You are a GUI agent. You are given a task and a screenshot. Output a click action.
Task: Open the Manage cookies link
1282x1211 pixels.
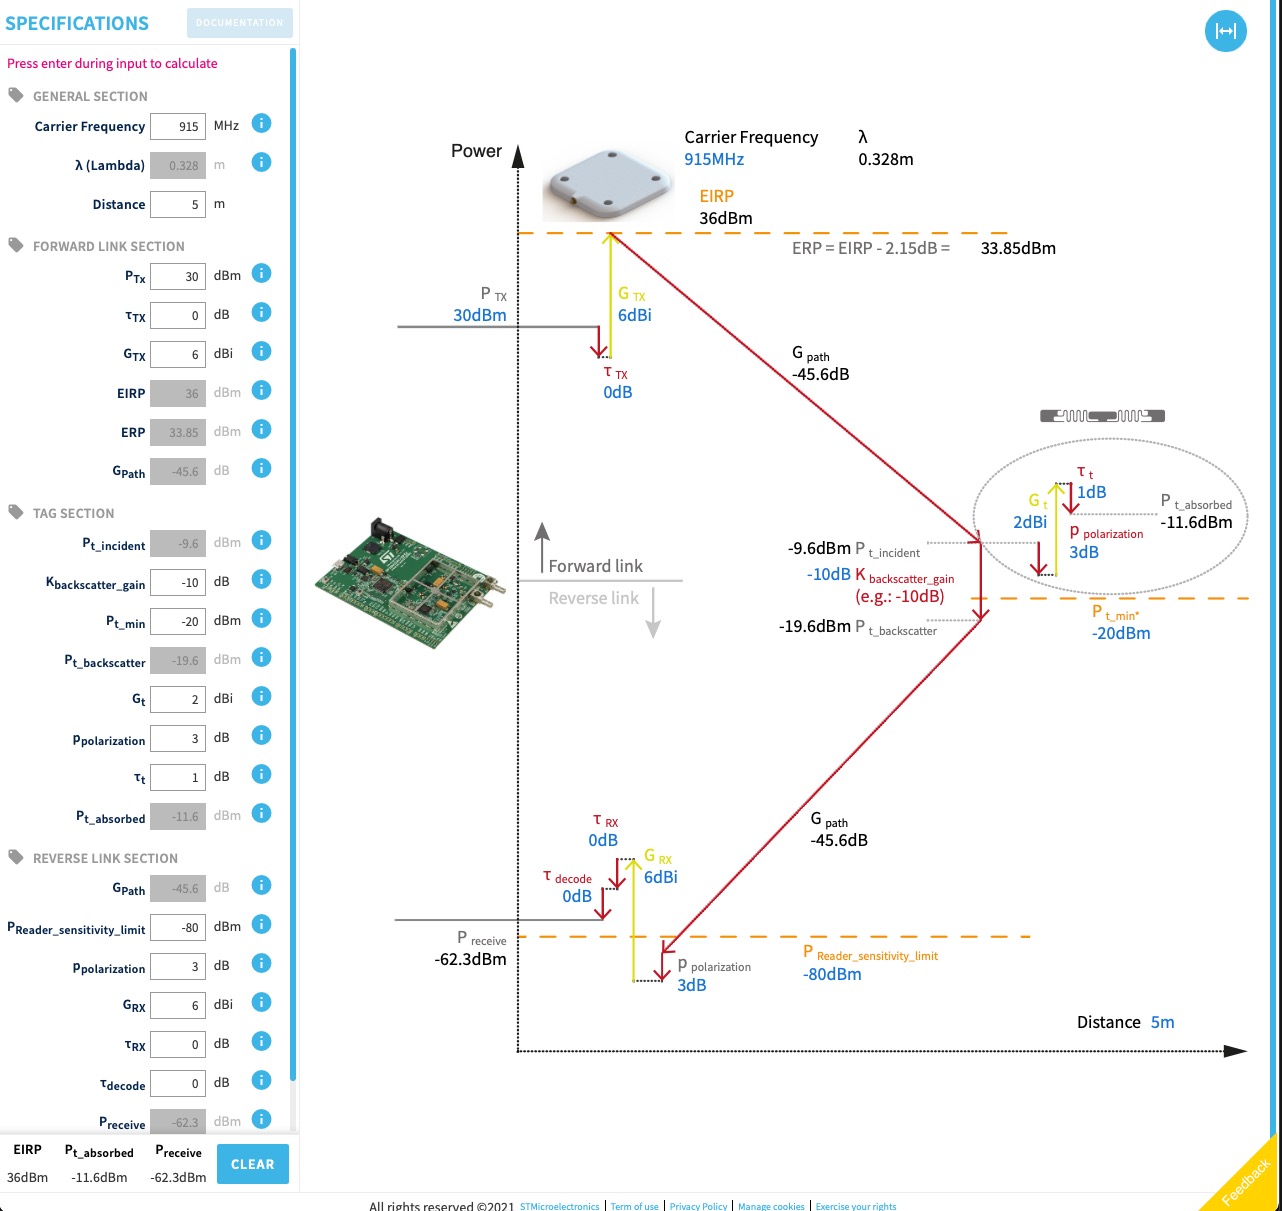tap(771, 1206)
